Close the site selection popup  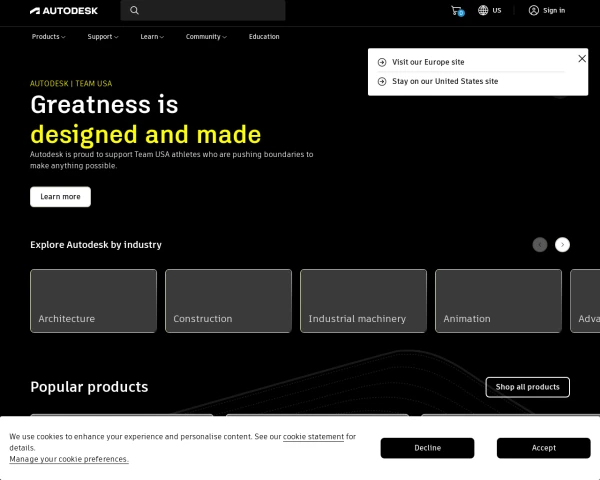582,59
